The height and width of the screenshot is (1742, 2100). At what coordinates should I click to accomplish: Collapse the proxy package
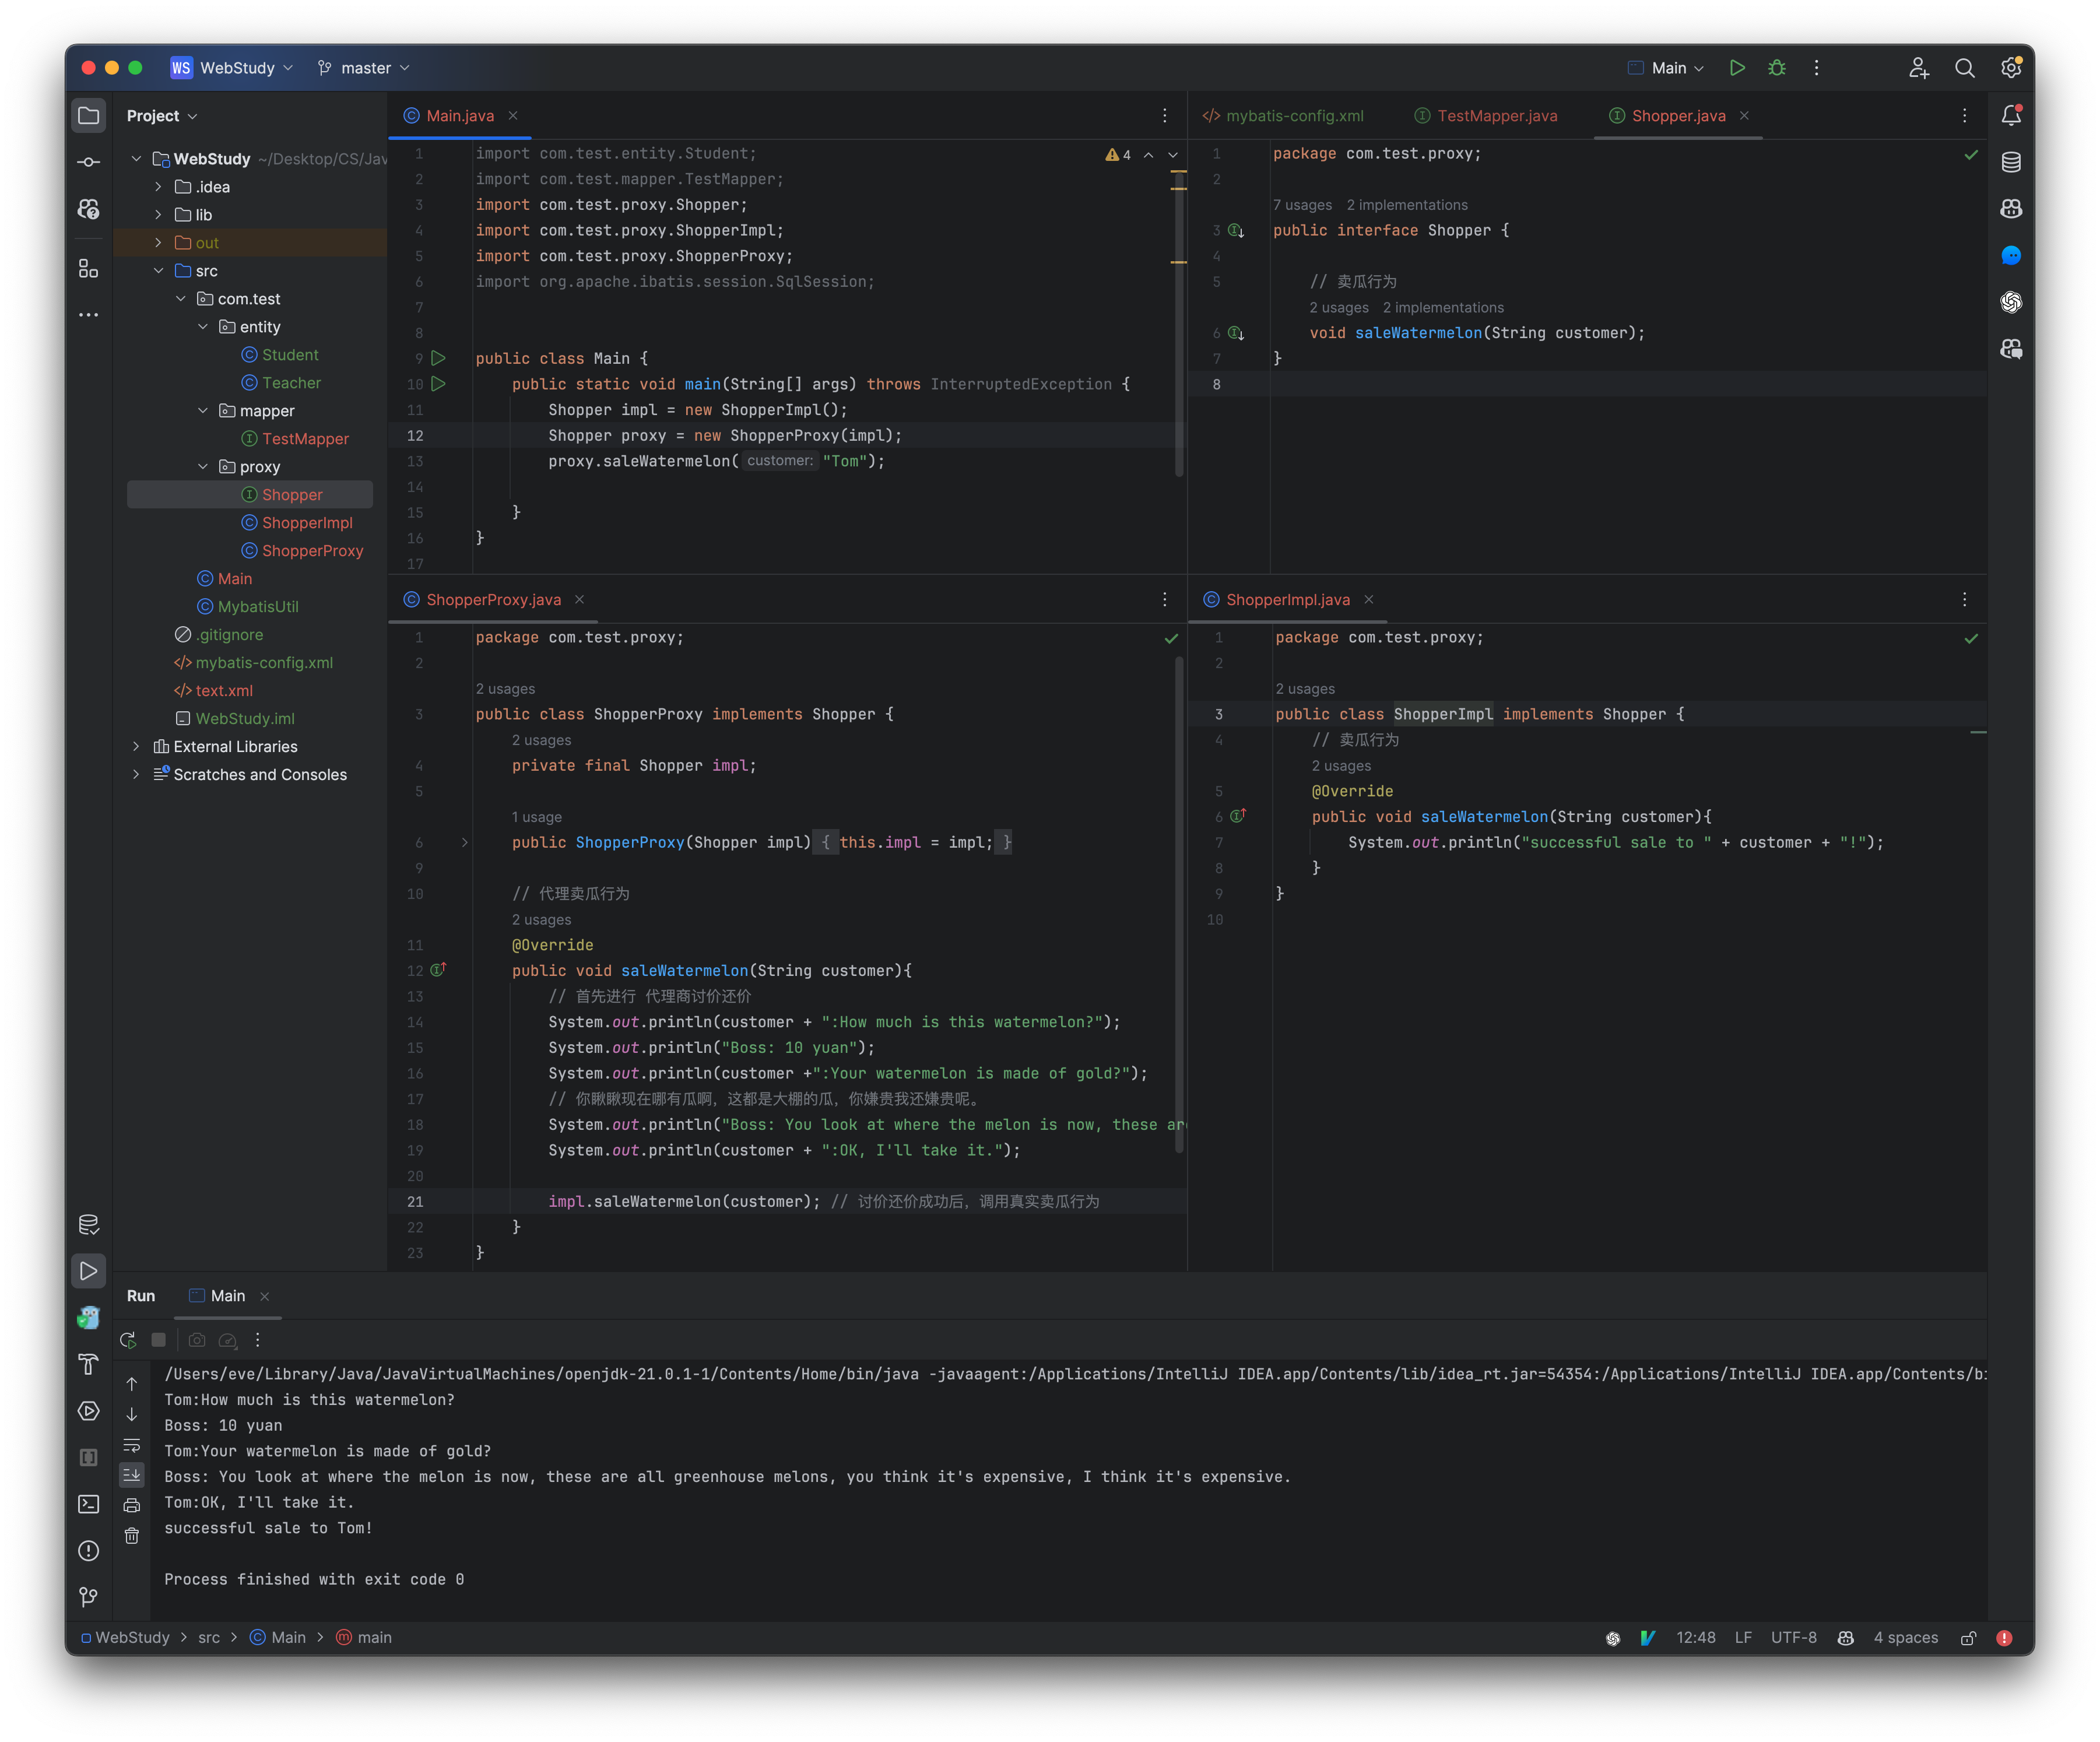pyautogui.click(x=203, y=467)
